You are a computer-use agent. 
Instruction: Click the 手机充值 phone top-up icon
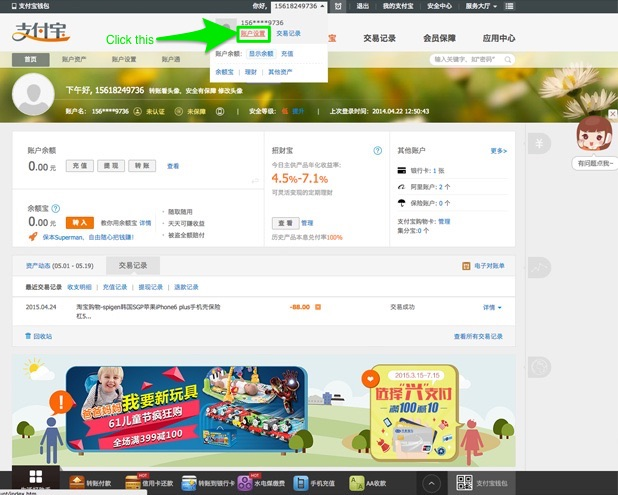301,484
